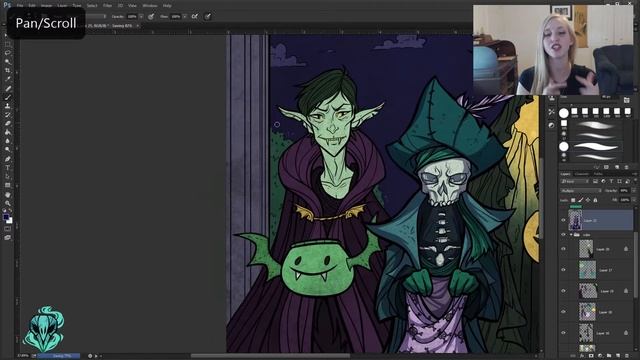Open the File menu
640x360 pixels.
coord(20,6)
